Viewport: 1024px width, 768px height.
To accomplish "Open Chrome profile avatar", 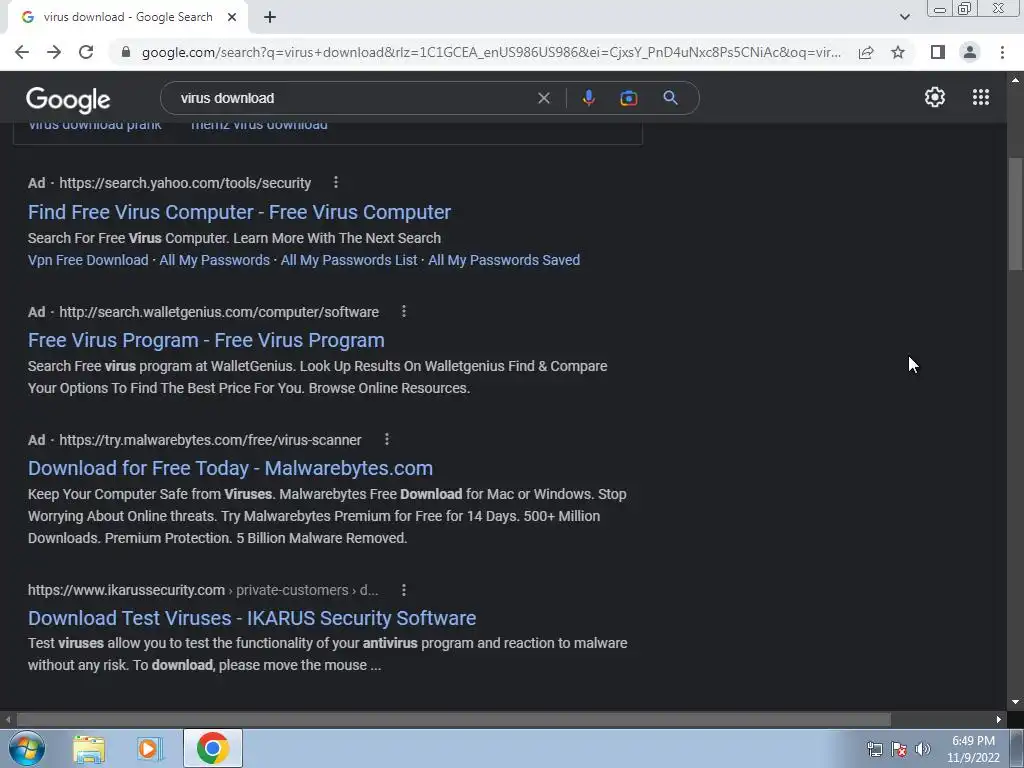I will pos(970,52).
